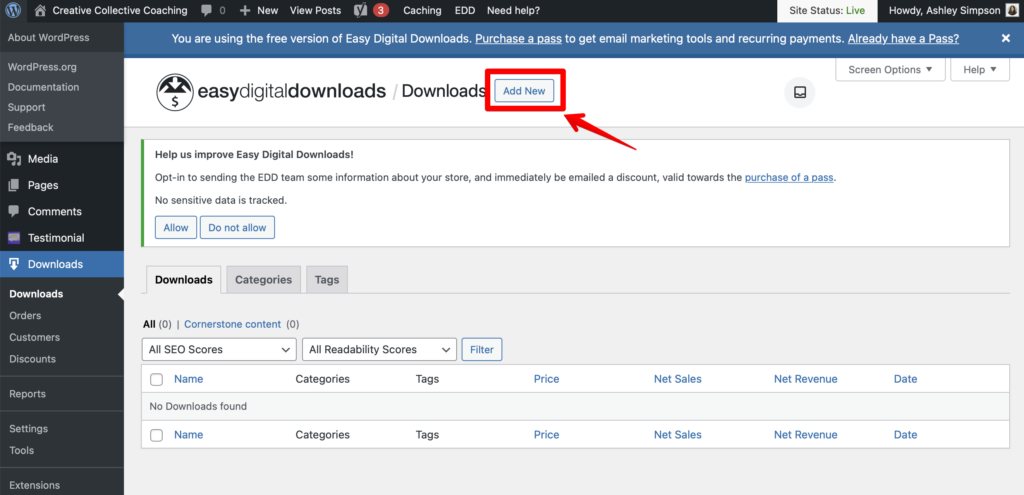Viewport: 1024px width, 495px height.
Task: Expand the Screen Options panel
Action: click(889, 70)
